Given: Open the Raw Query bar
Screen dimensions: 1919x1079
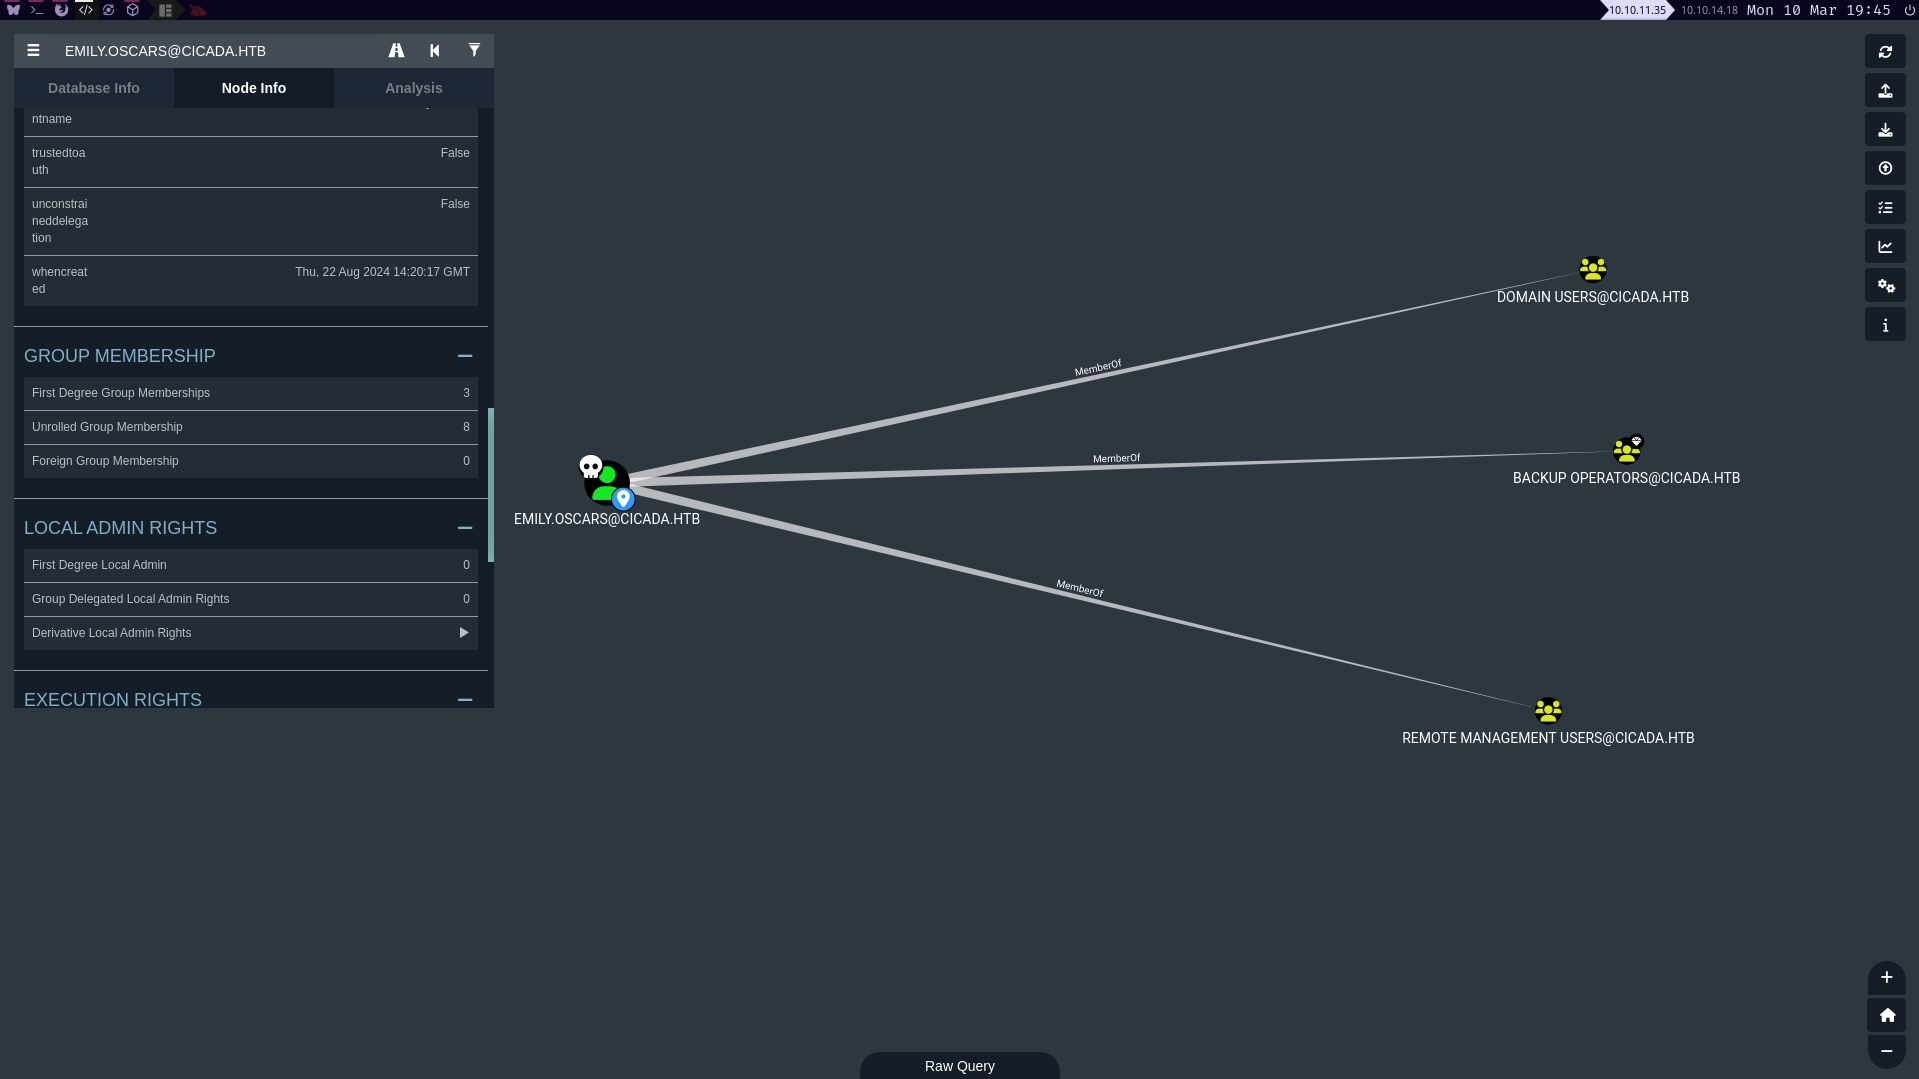Looking at the screenshot, I should [959, 1066].
